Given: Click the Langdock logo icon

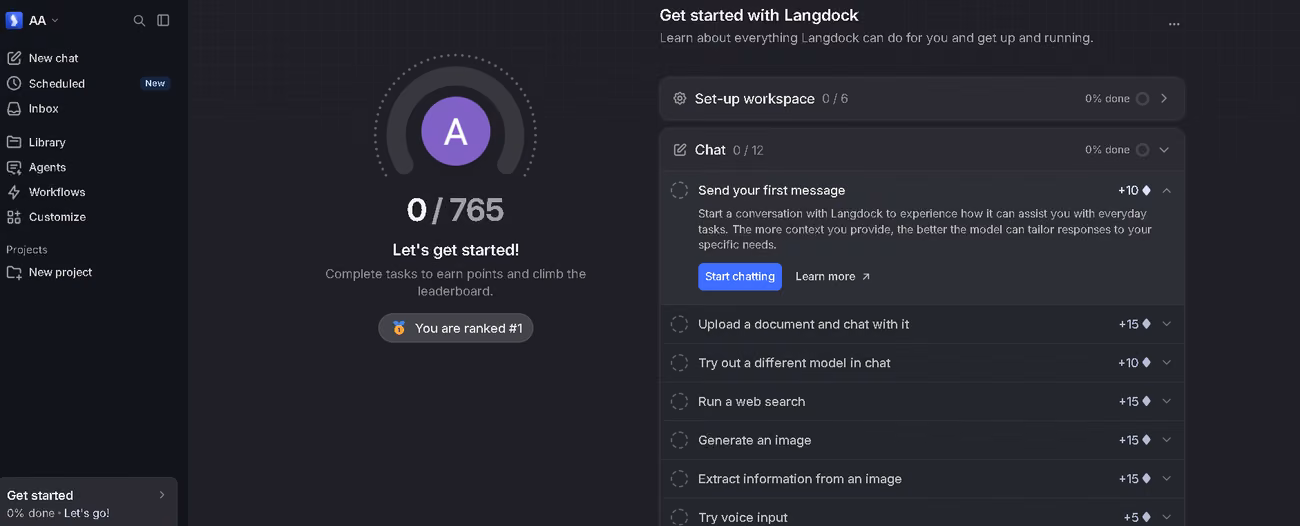Looking at the screenshot, I should 14,20.
